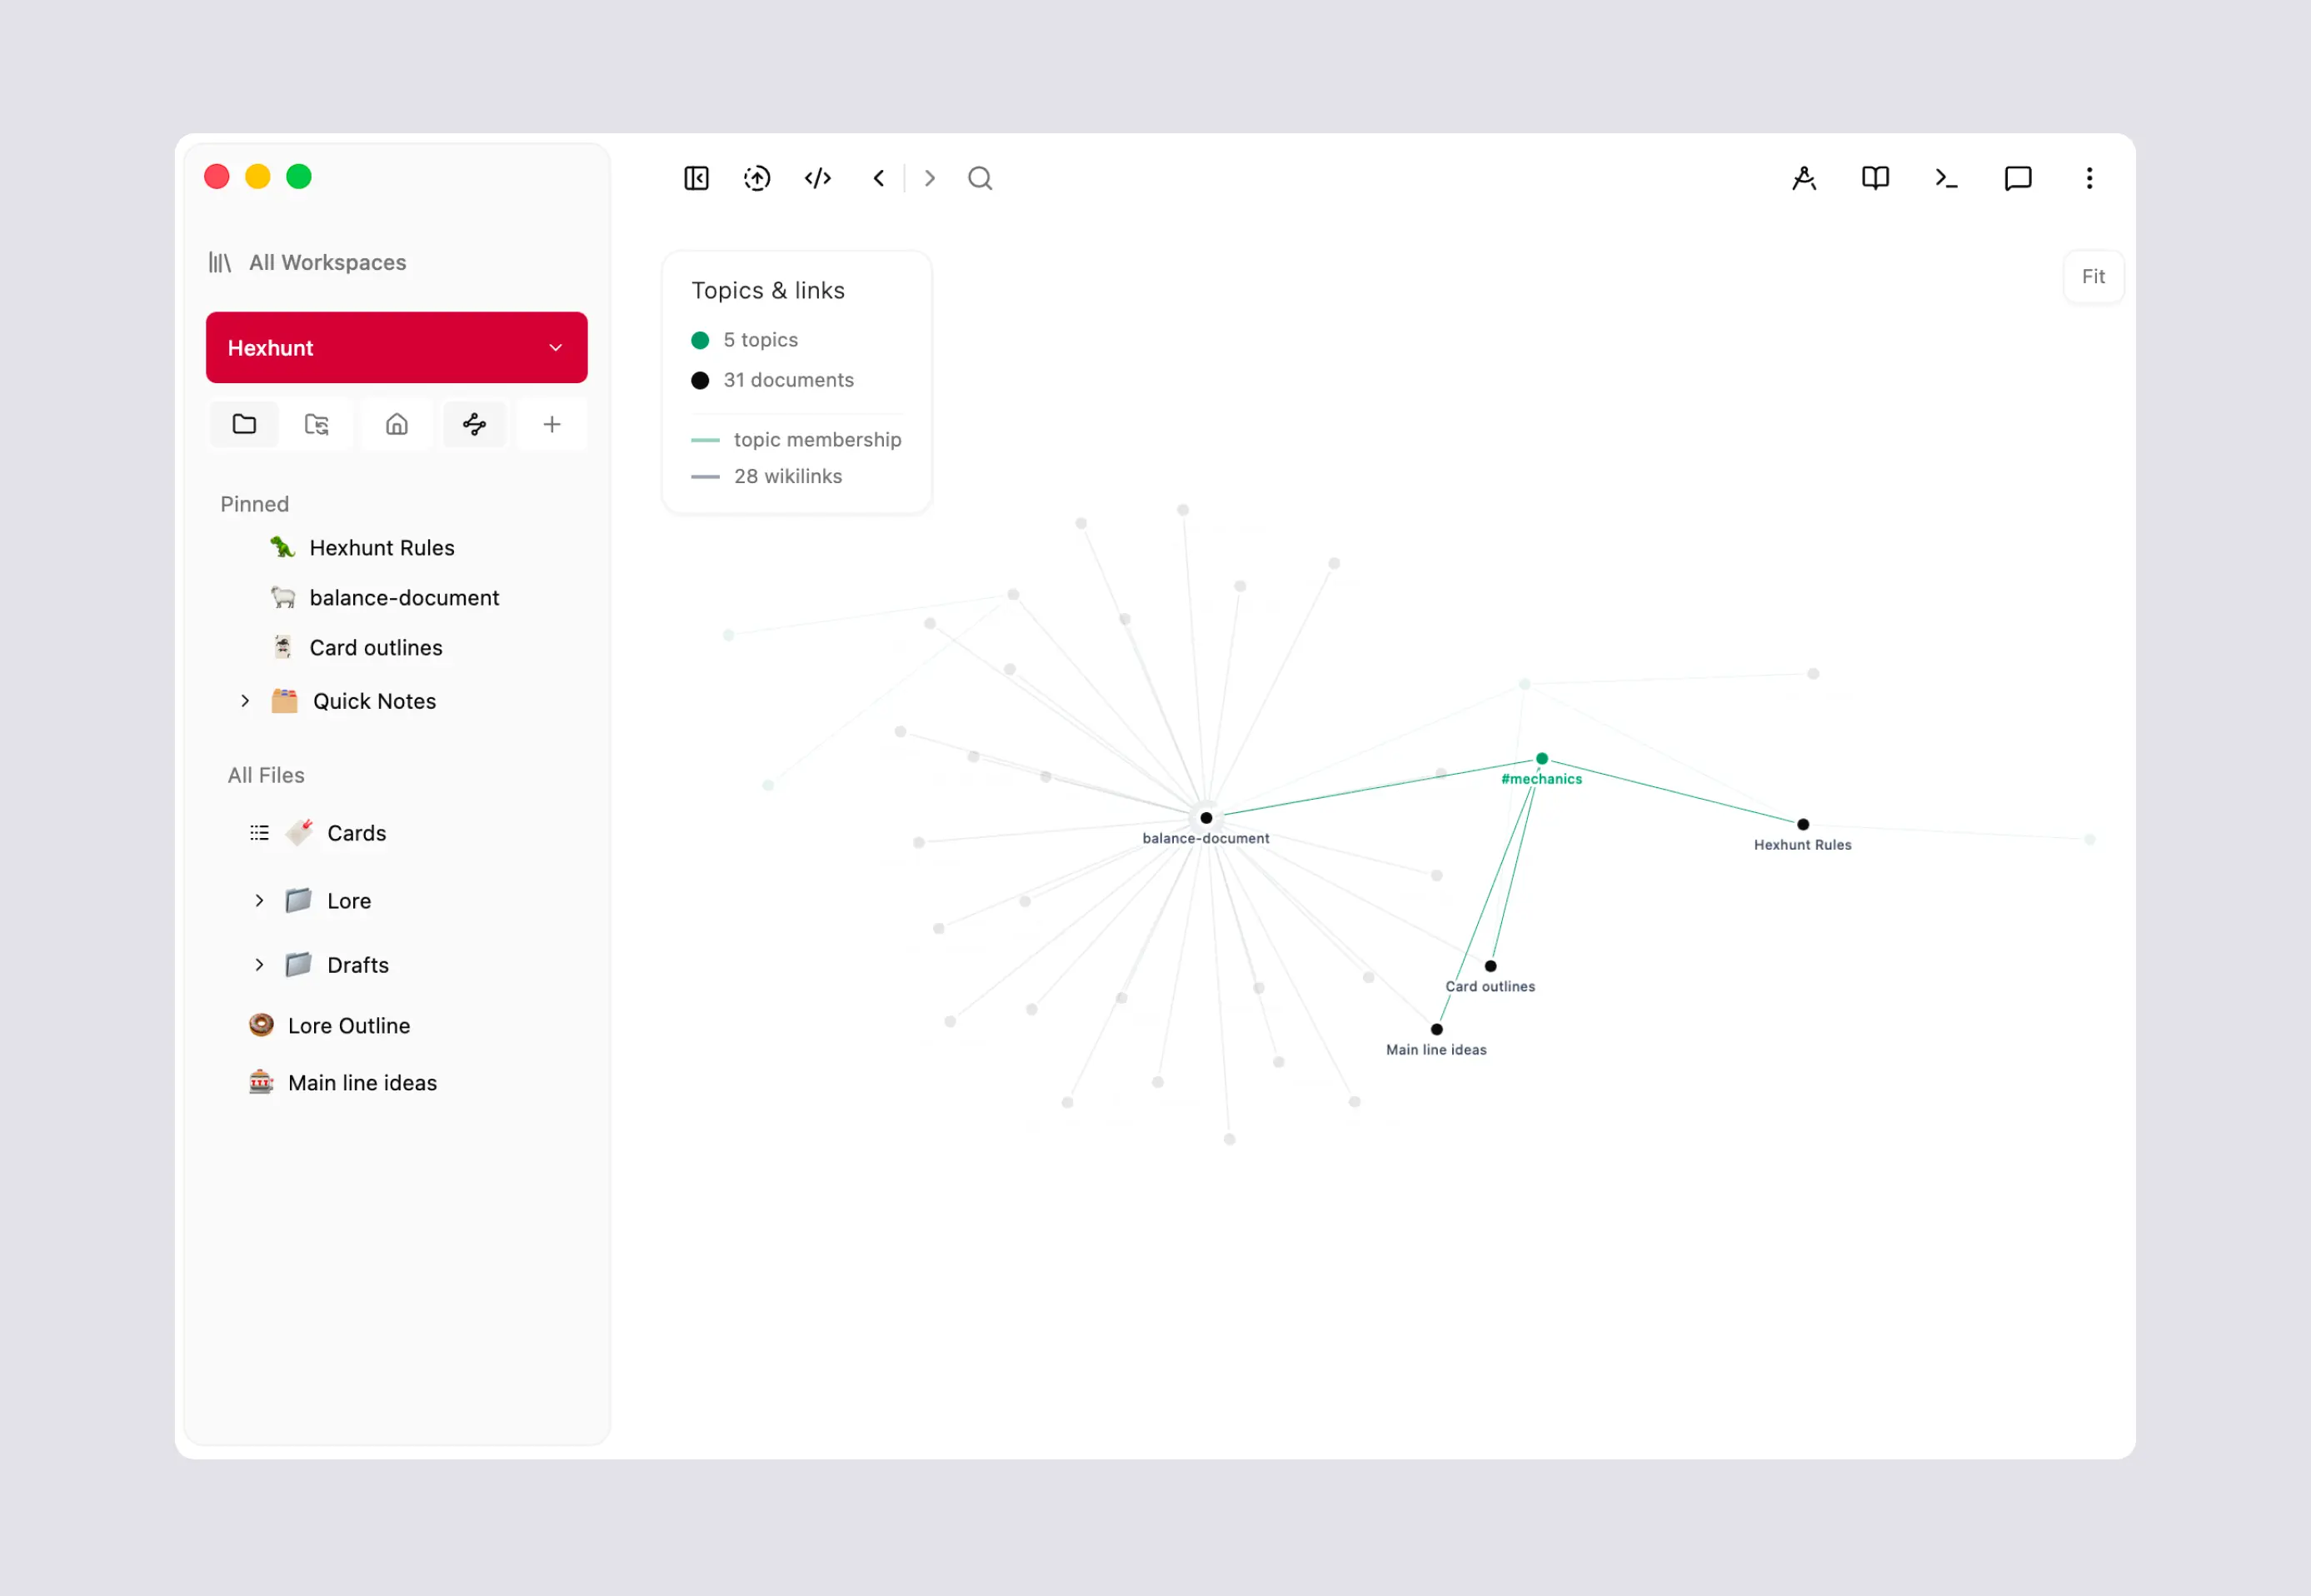Click the Quick Notes box icon

tap(284, 700)
